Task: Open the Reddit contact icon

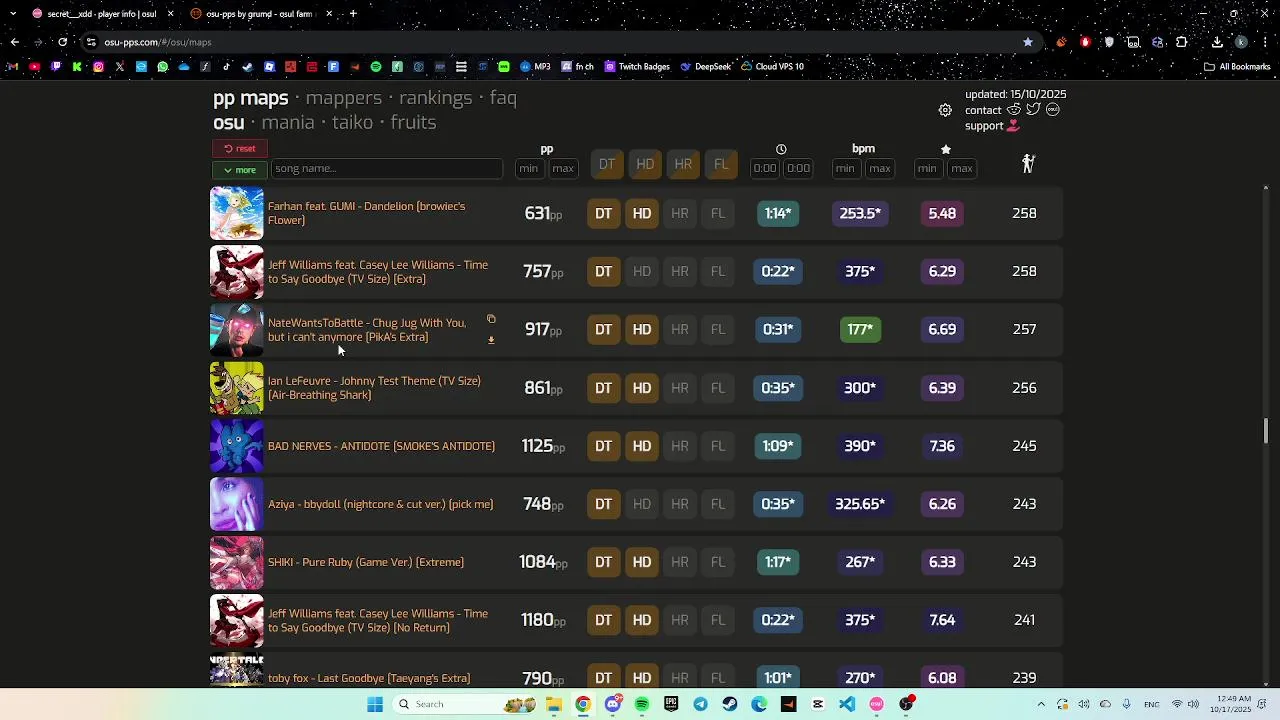Action: tap(1014, 109)
